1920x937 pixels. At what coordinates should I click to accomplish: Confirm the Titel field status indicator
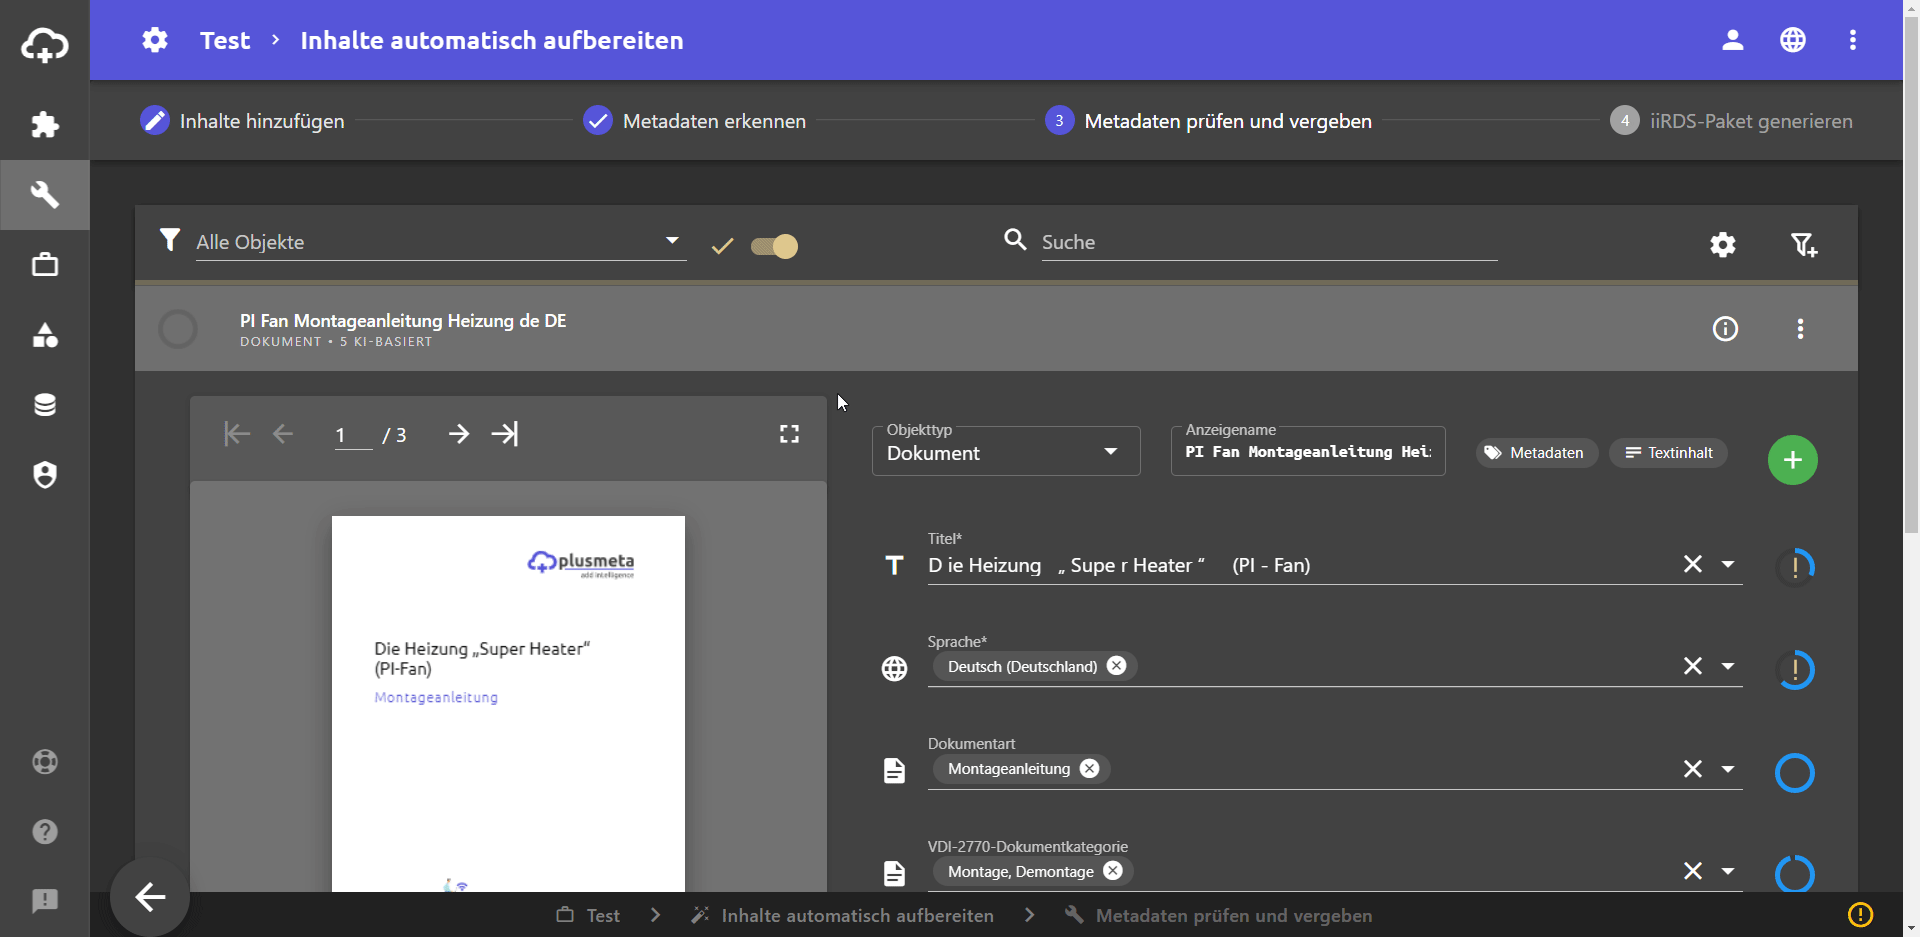(1795, 567)
